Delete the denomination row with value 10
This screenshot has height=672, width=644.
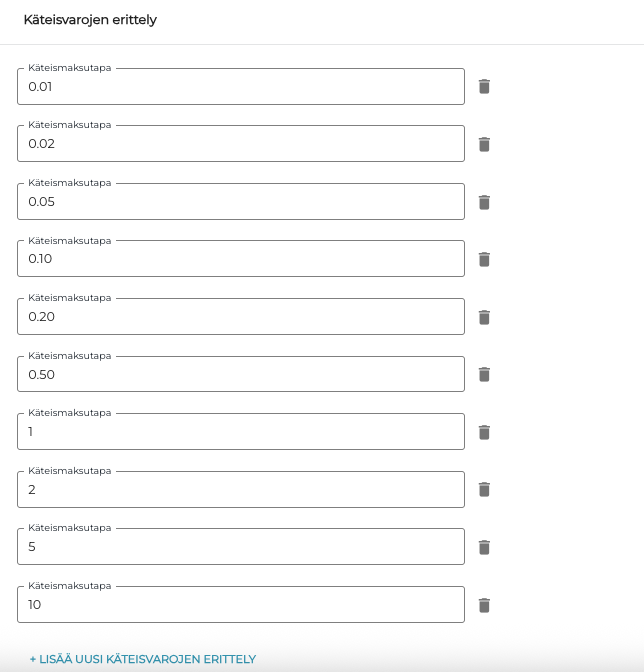point(484,605)
